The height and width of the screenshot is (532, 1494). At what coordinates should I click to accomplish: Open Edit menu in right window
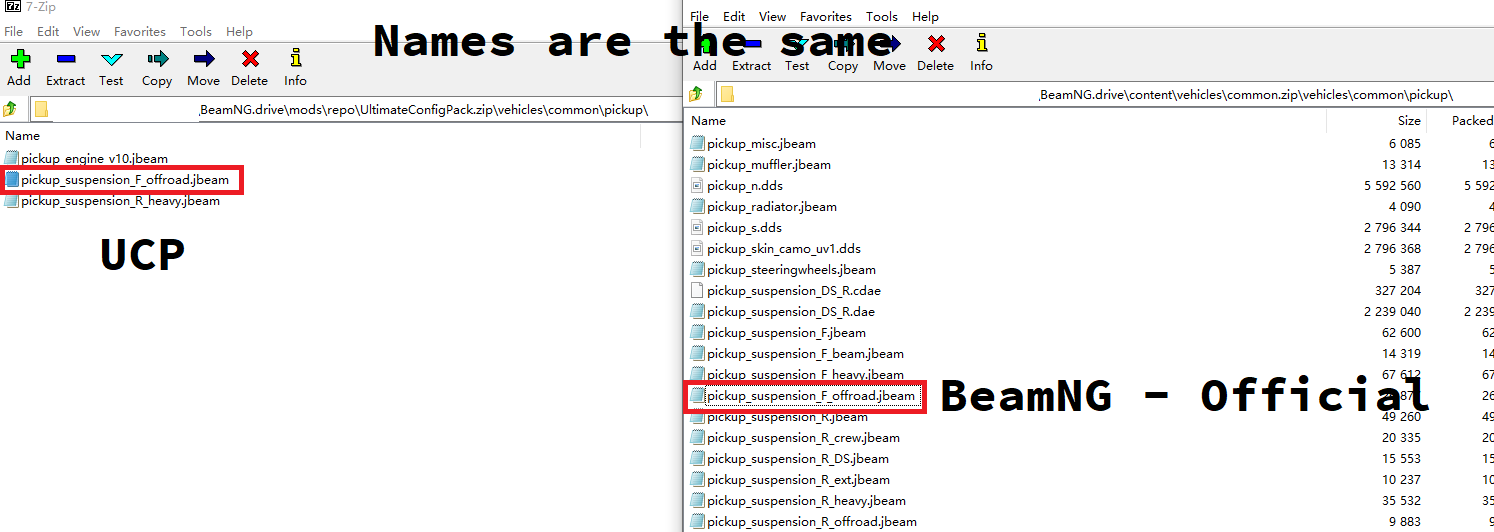coord(734,16)
